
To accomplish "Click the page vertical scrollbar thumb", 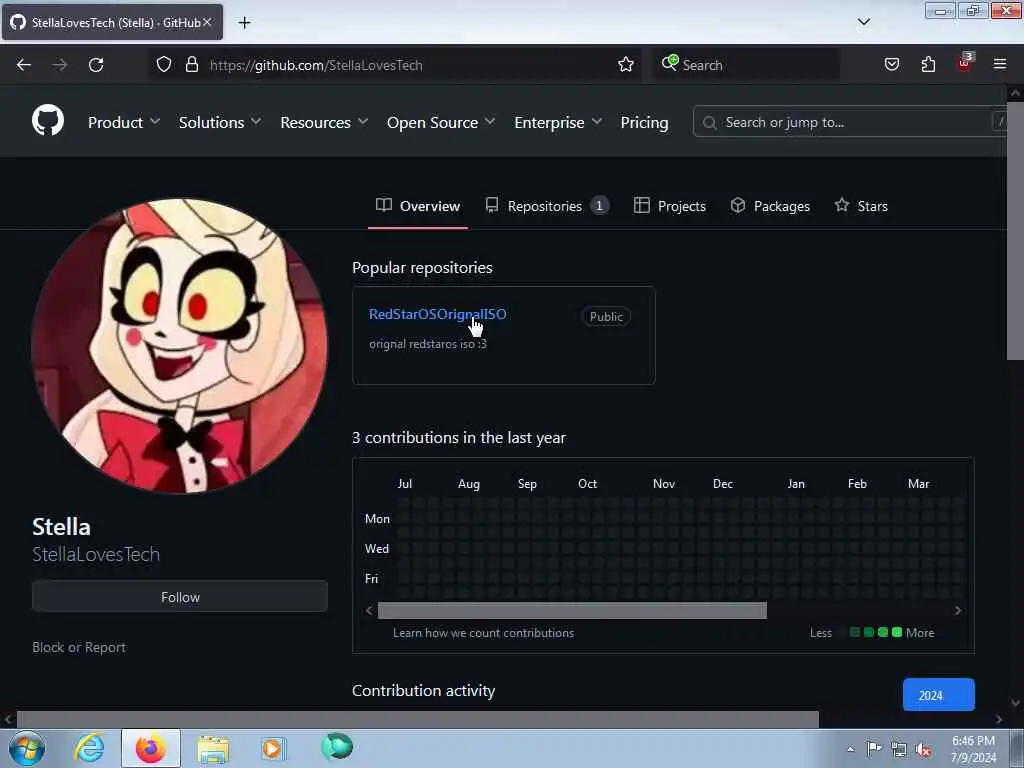I will (1015, 230).
